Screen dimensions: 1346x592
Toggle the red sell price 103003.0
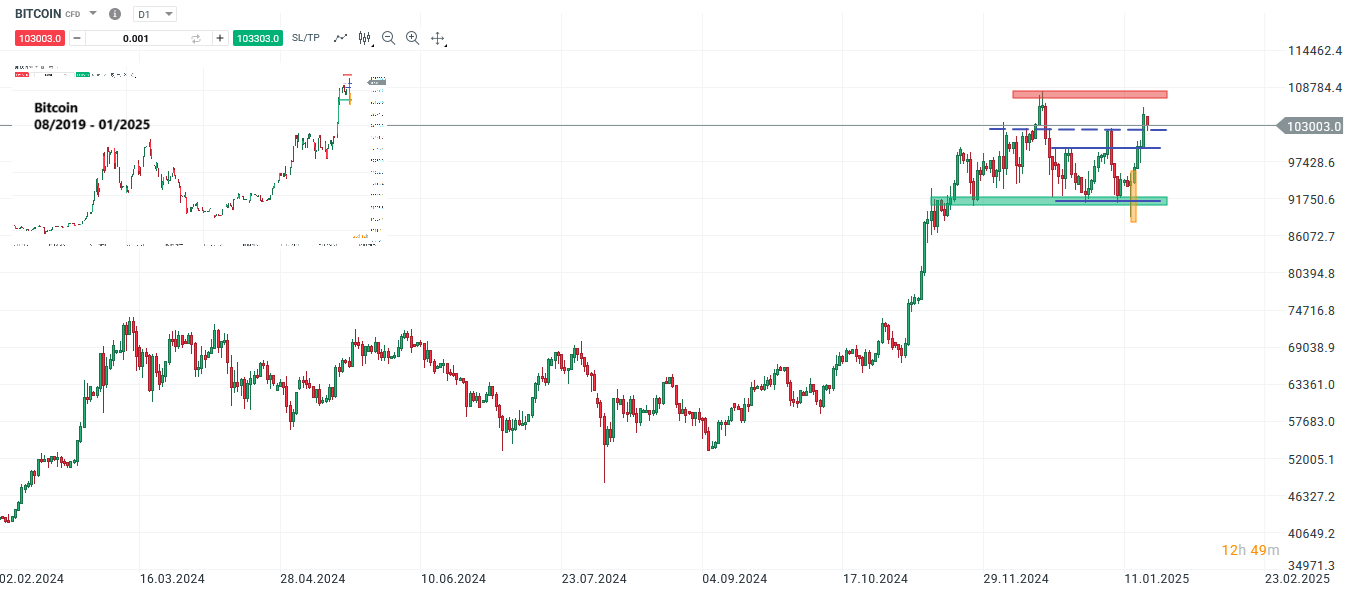40,37
